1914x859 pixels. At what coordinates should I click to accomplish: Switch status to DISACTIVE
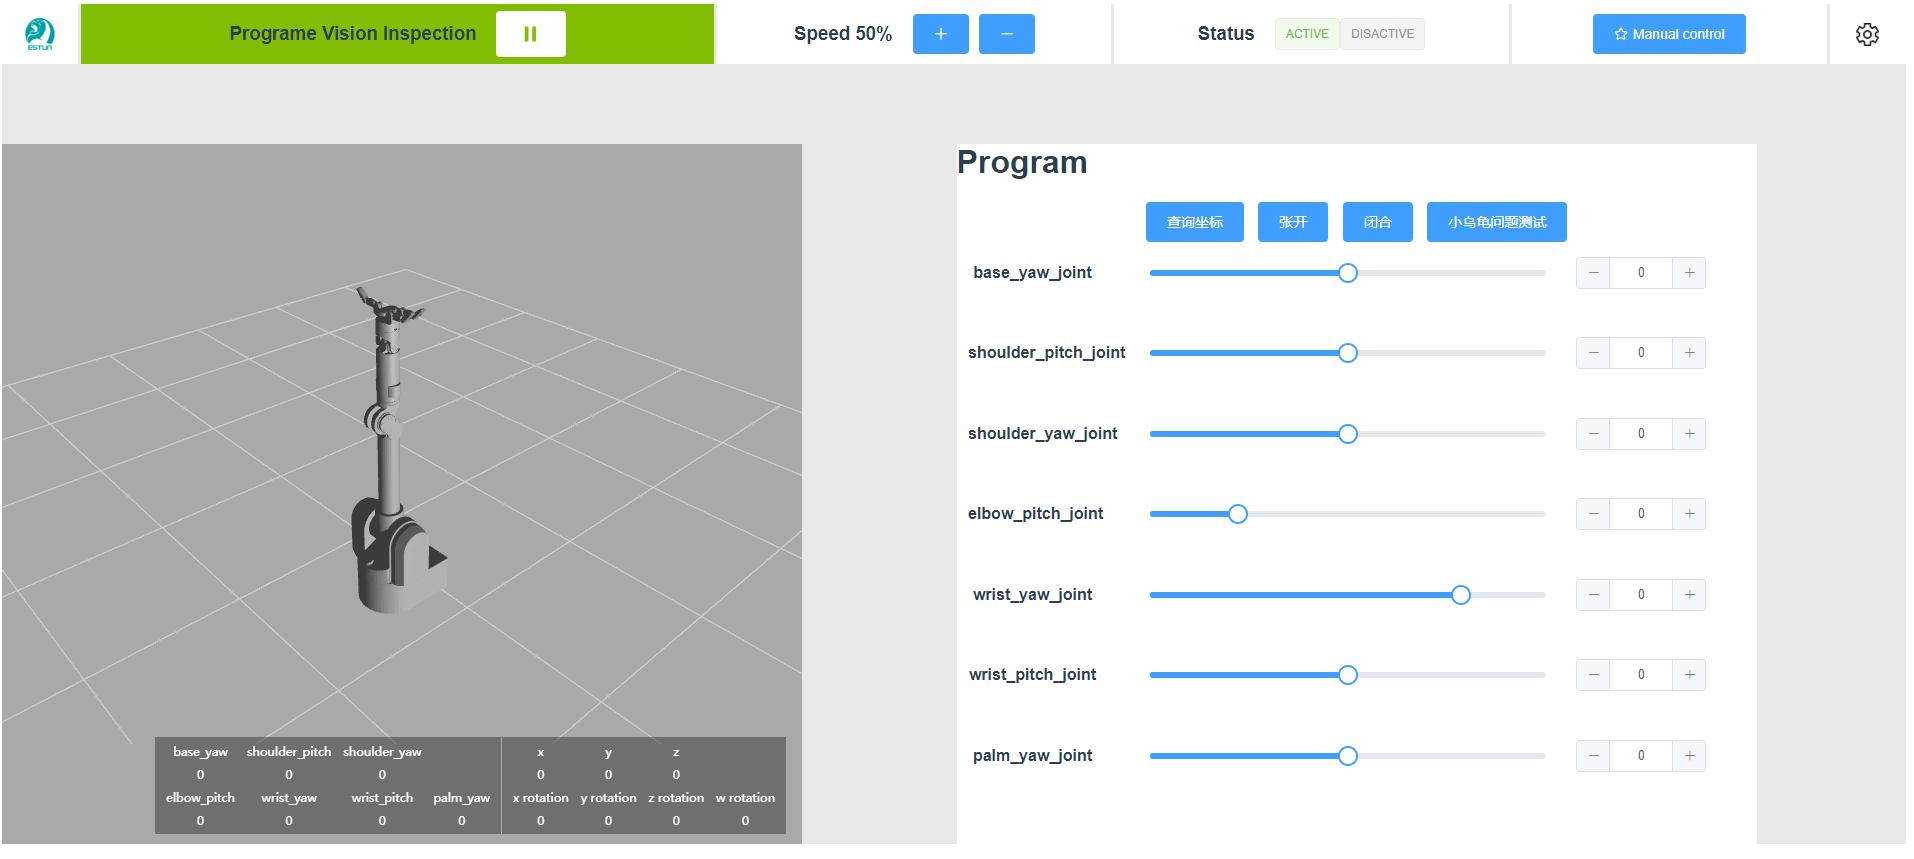click(x=1382, y=34)
